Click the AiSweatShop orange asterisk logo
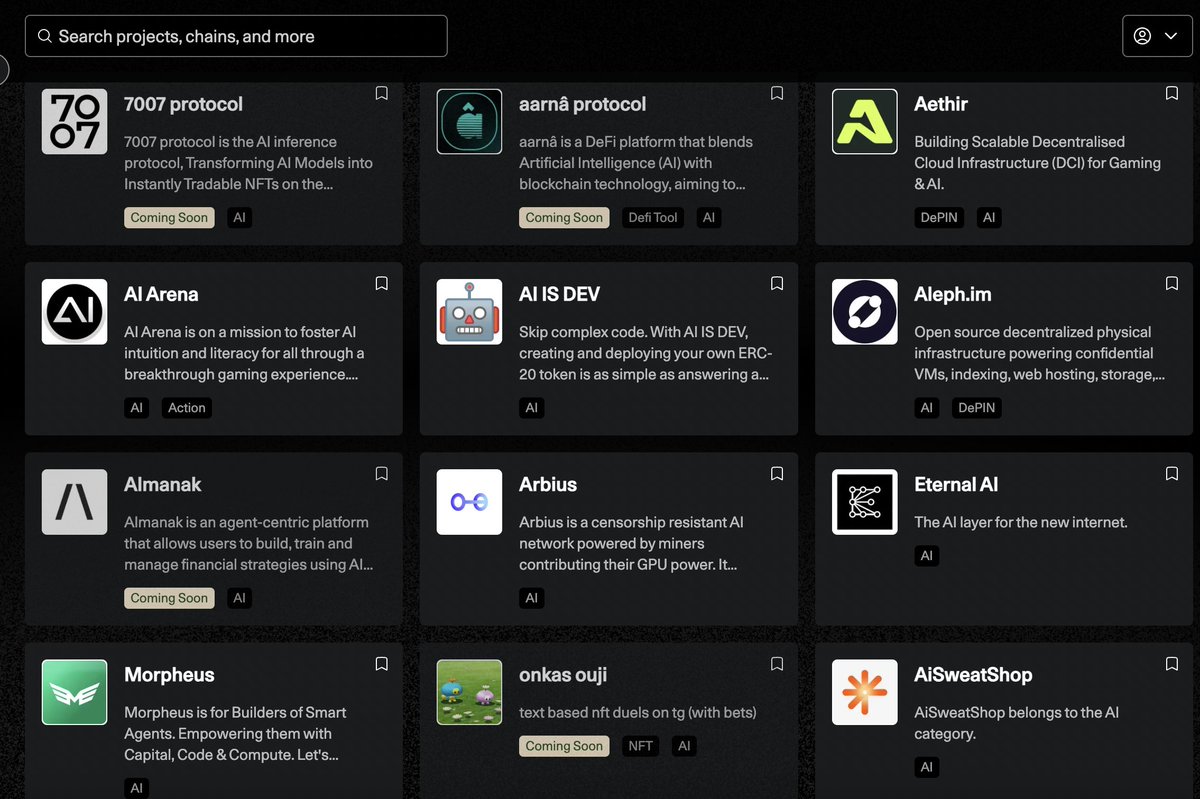Screen dimensions: 1200x799 click(x=864, y=692)
